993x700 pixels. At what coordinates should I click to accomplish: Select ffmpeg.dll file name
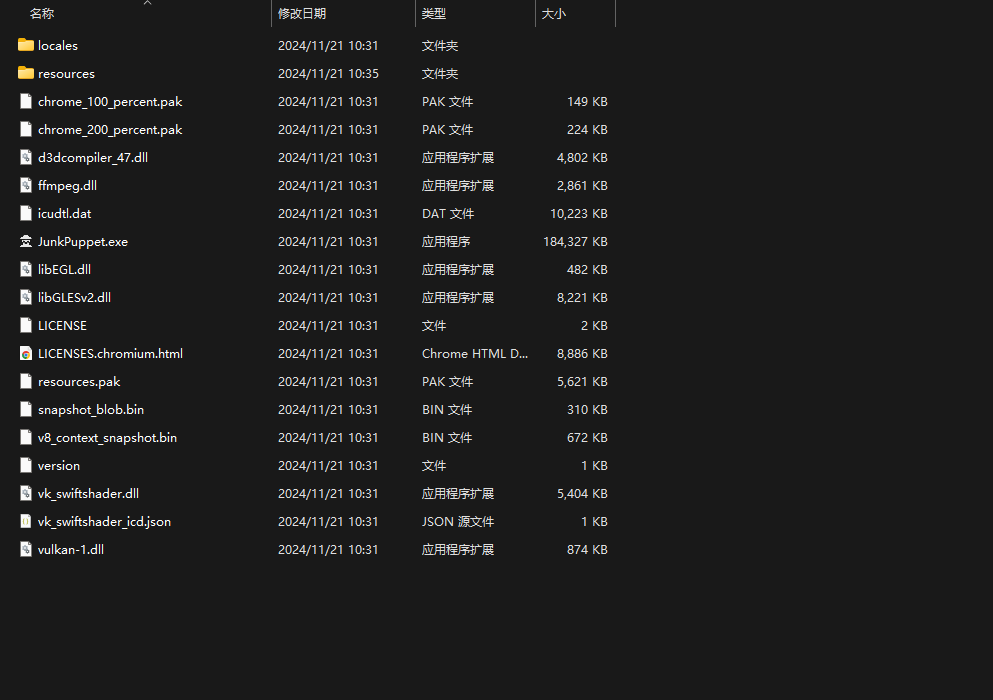click(x=67, y=185)
